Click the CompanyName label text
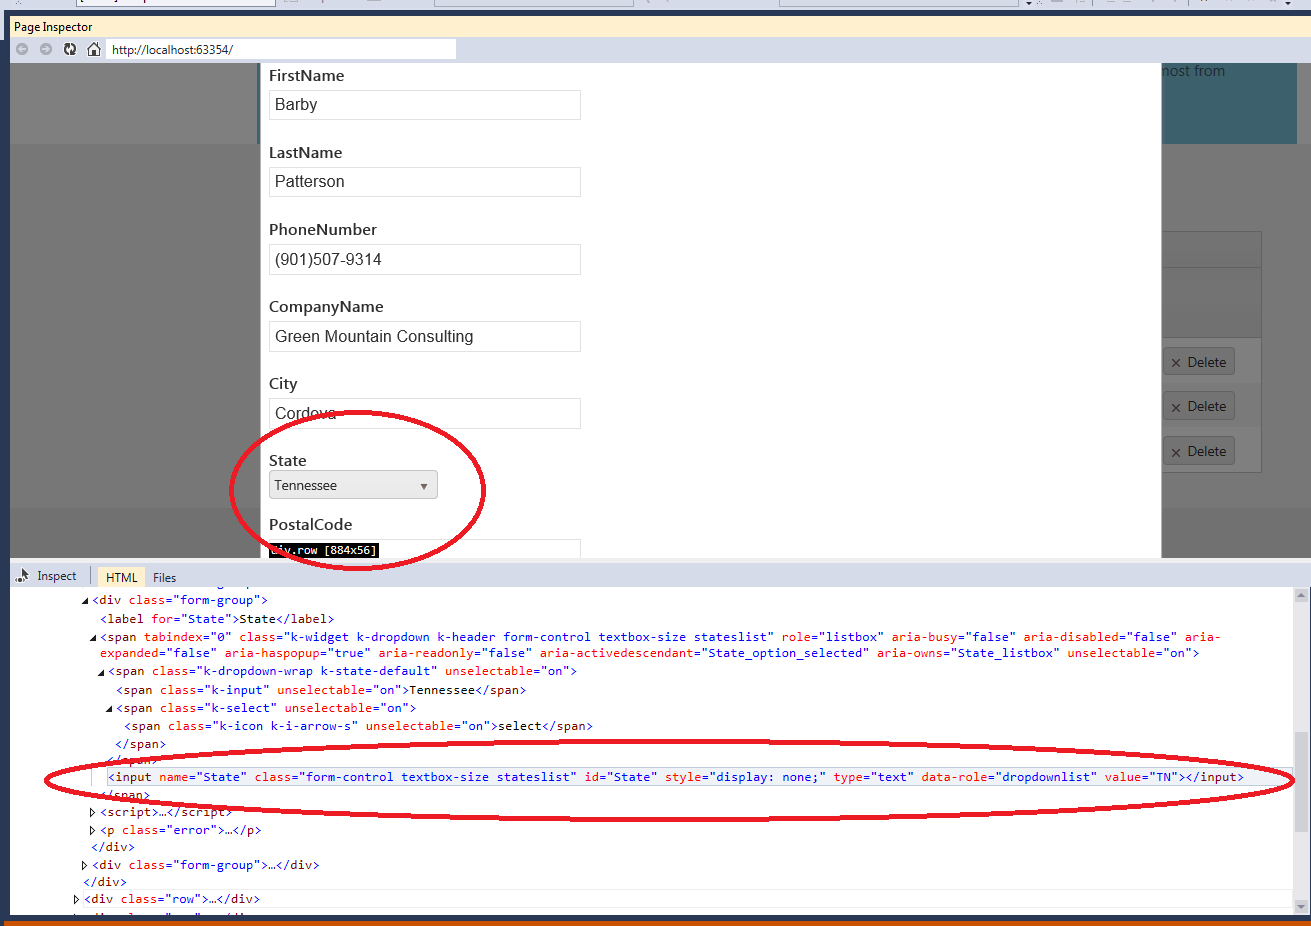 pos(326,307)
